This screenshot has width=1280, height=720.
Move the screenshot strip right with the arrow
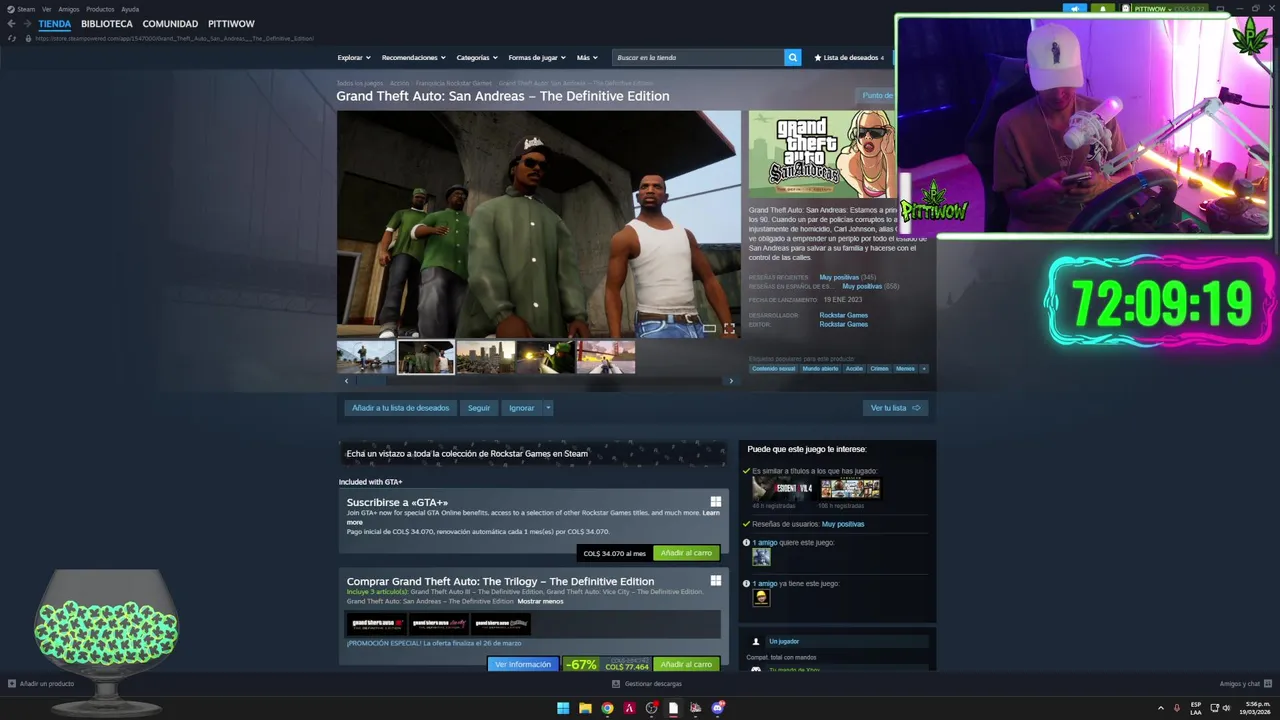[x=731, y=381]
